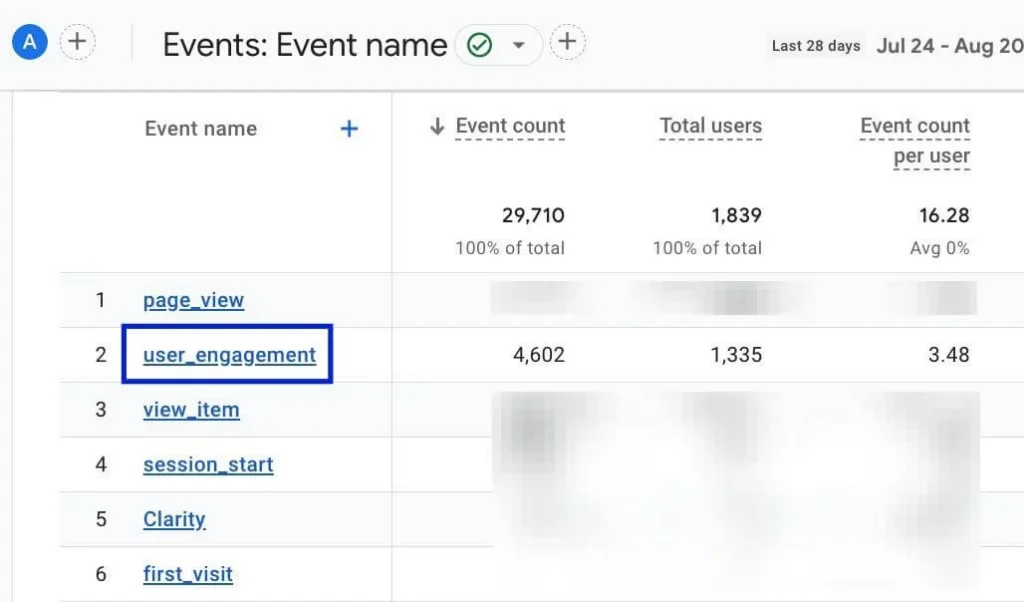Screen dimensions: 1024x602
Task: Open first_visit event details
Action: click(x=188, y=573)
